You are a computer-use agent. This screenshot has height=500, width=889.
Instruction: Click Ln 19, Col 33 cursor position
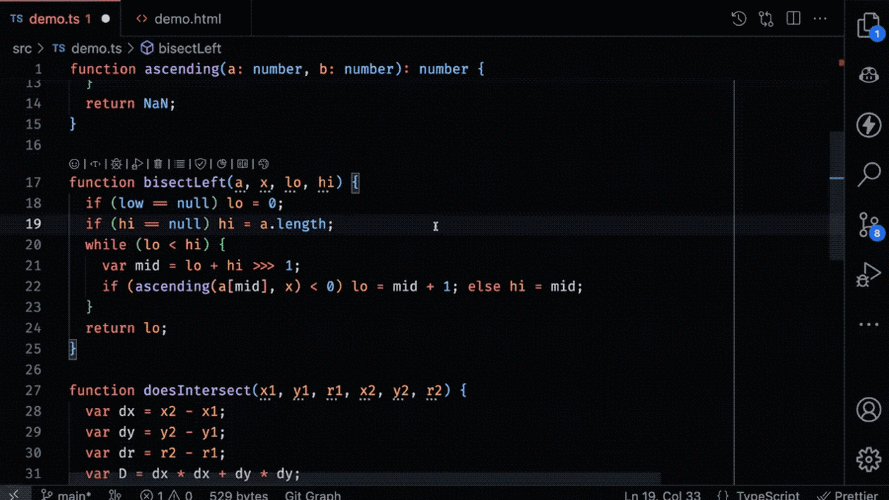[662, 495]
